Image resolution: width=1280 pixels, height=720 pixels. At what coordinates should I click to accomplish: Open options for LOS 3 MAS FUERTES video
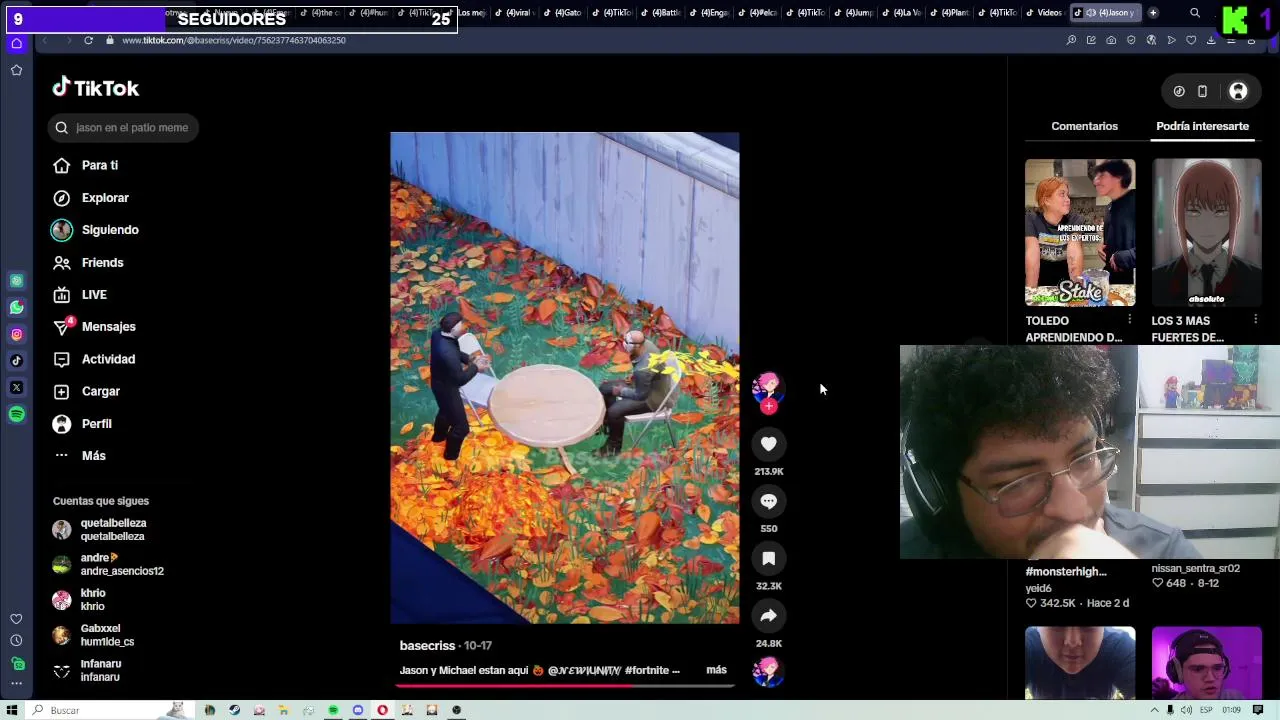pyautogui.click(x=1255, y=320)
